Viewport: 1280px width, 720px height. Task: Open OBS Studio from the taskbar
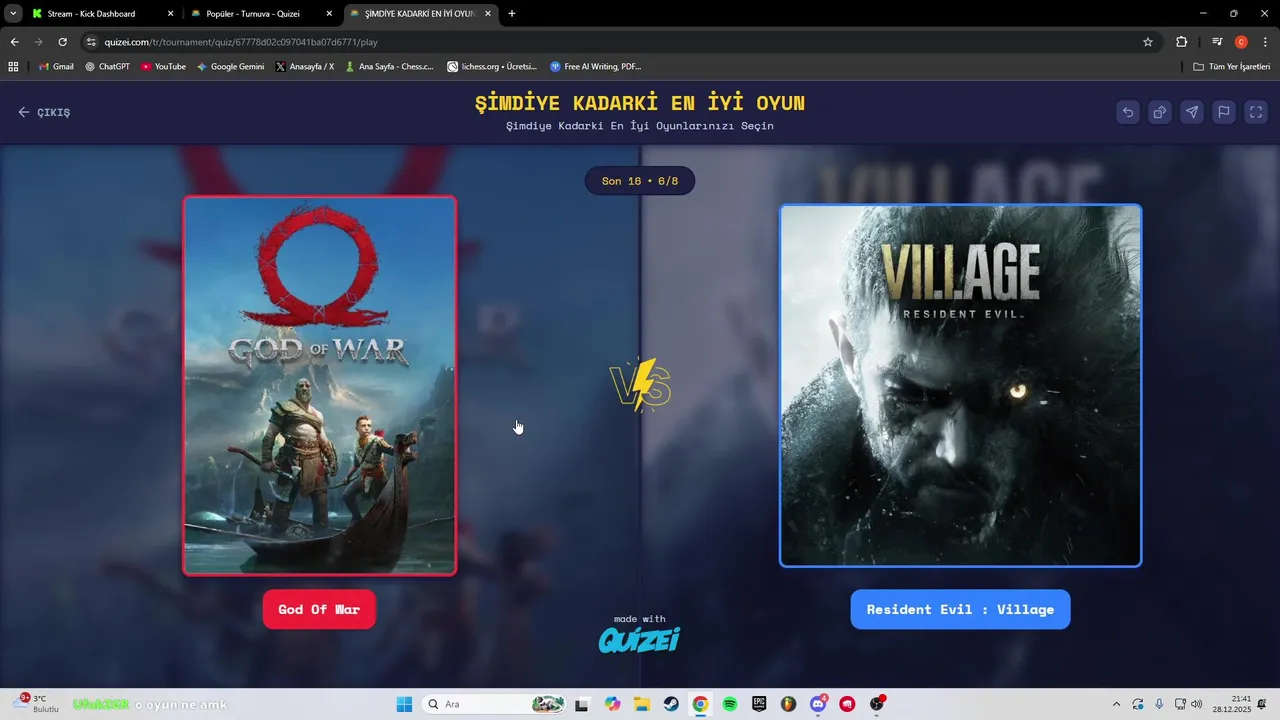tap(877, 704)
